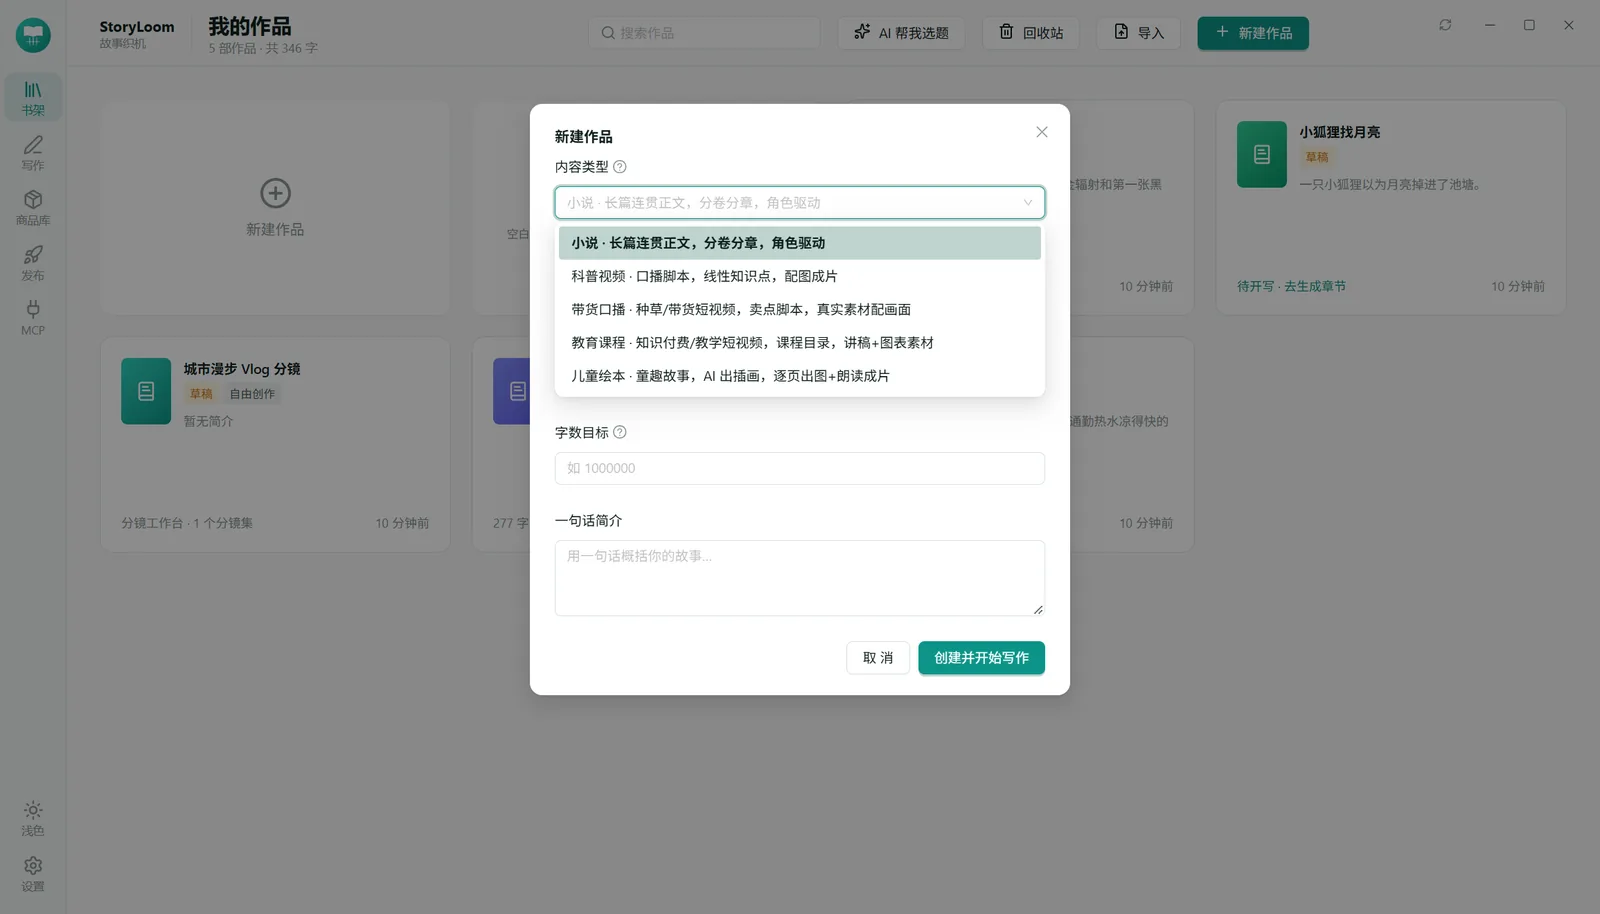This screenshot has height=914, width=1600.
Task: Click 待开写 · 去生成章节 link
Action: (1291, 286)
